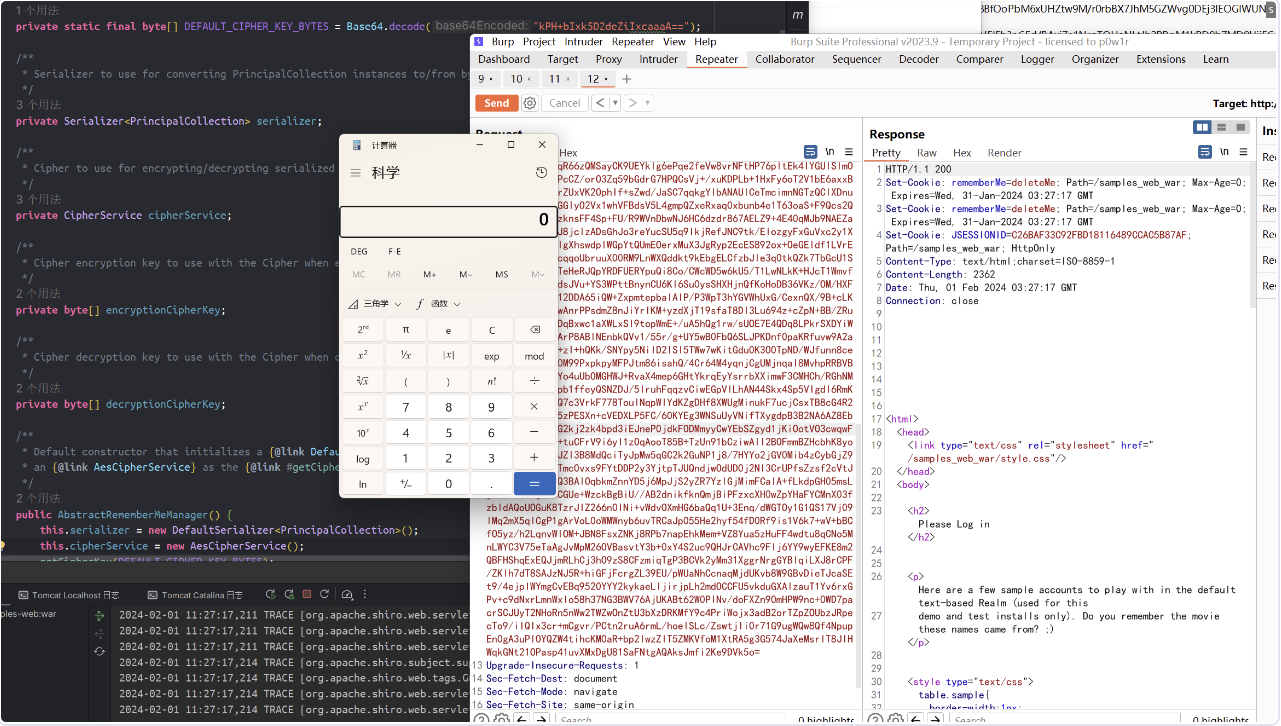Screen dimensions: 1281x726
Task: Switch Response to top-bottom layout icon
Action: 1221,127
